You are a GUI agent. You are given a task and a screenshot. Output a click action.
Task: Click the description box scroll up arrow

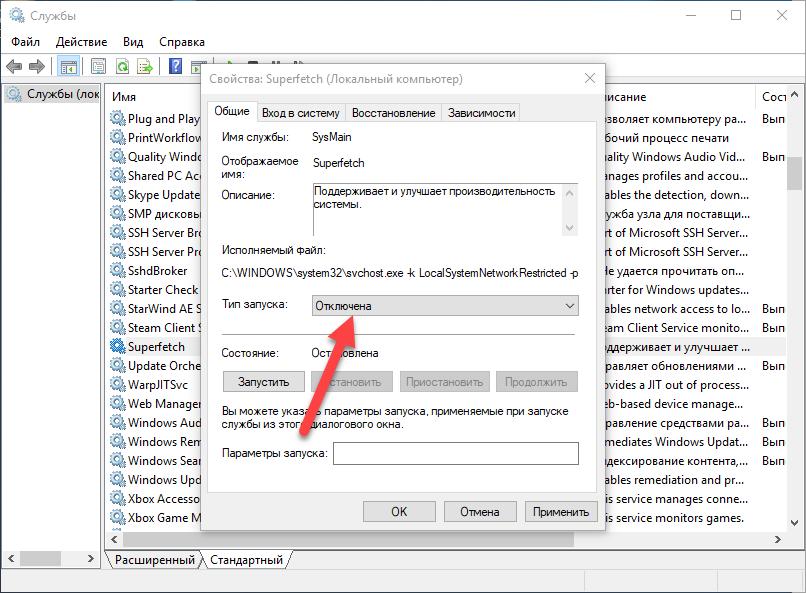click(x=570, y=193)
